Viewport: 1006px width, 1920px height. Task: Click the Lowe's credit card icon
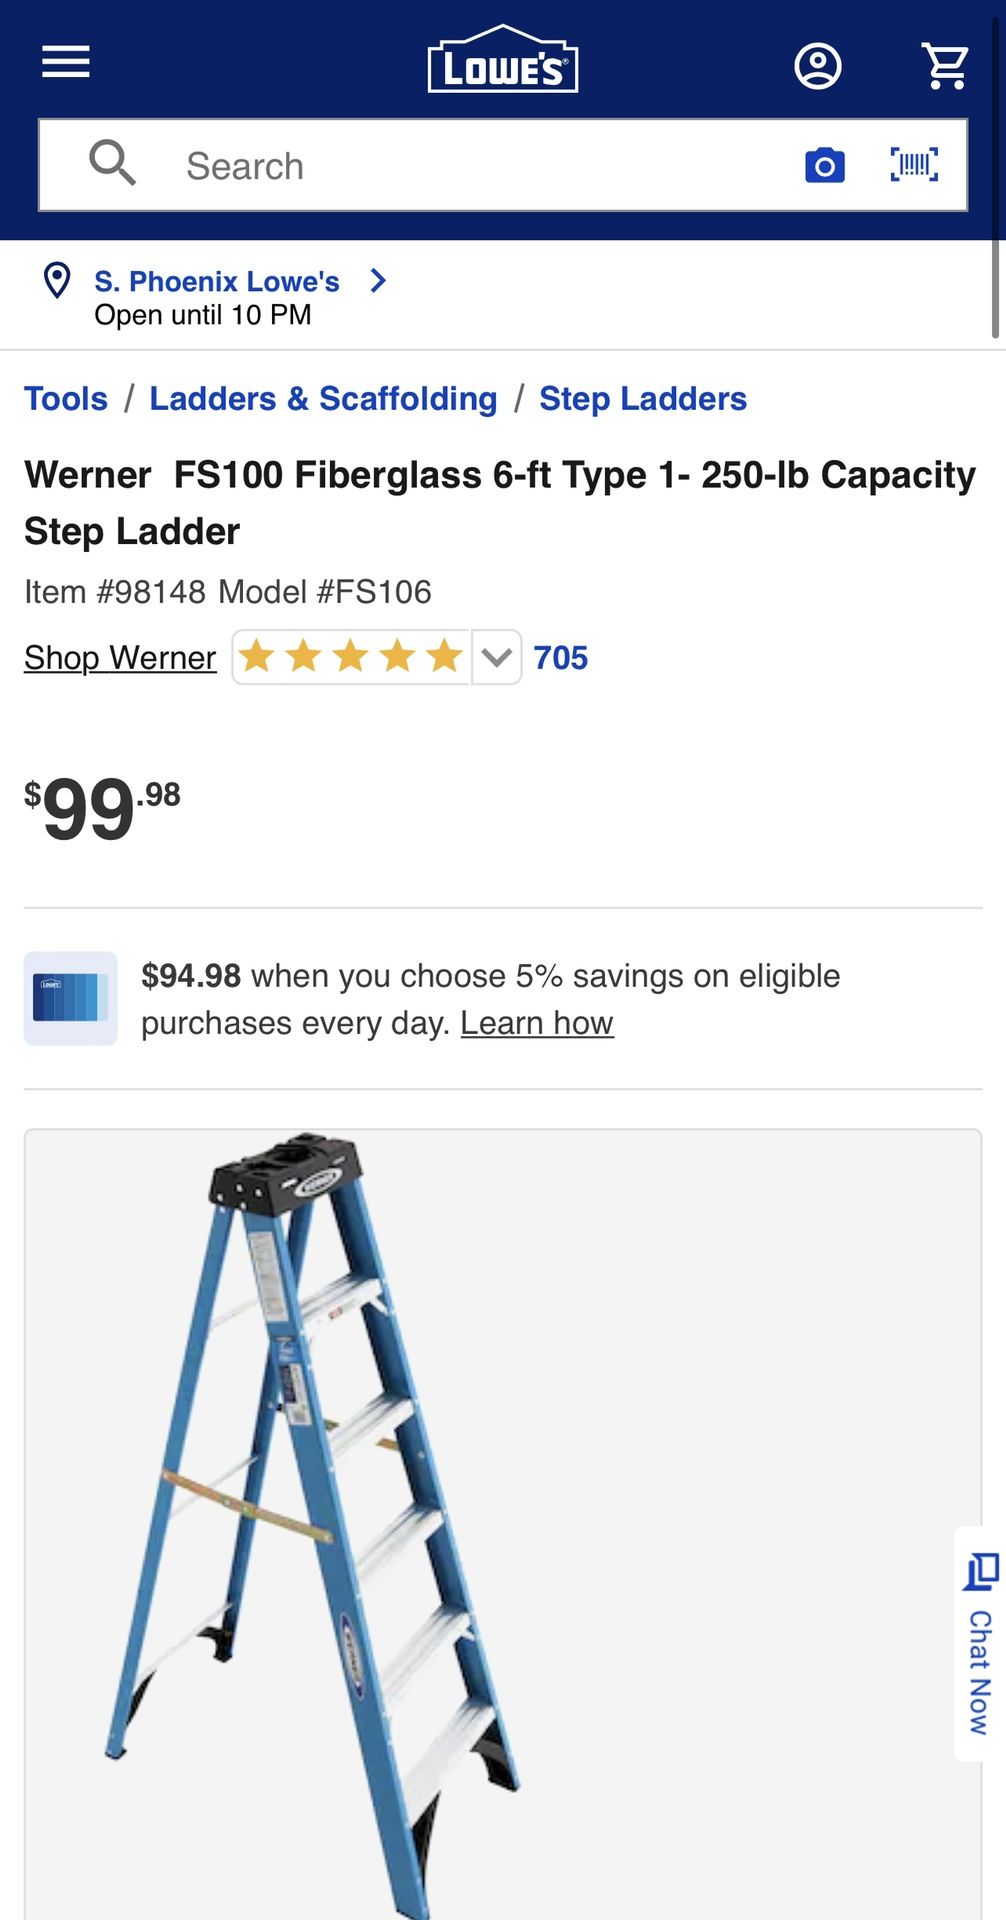coord(71,998)
